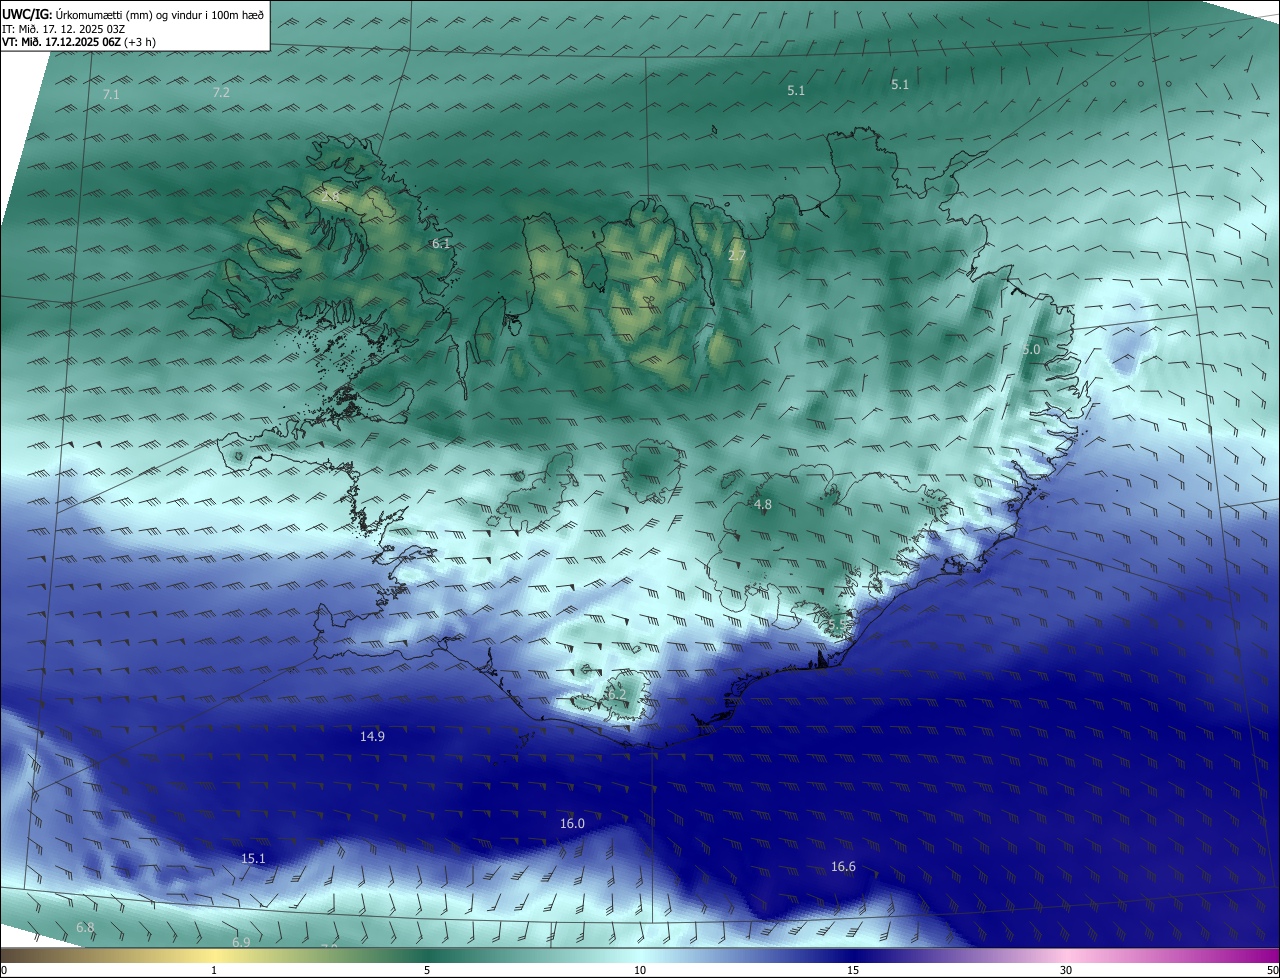Click the '15' tick on the color scale
This screenshot has height=978, width=1280.
click(x=853, y=970)
